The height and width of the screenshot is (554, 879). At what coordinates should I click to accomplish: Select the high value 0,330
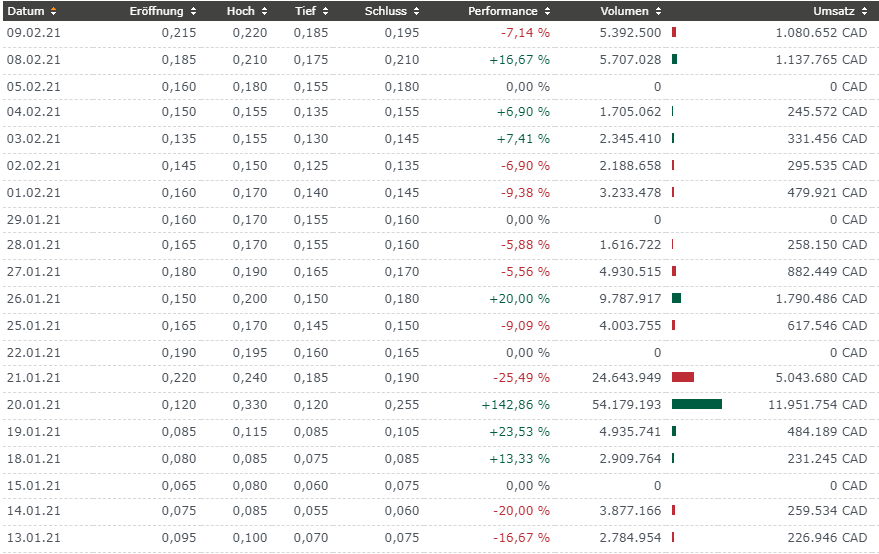[250, 405]
